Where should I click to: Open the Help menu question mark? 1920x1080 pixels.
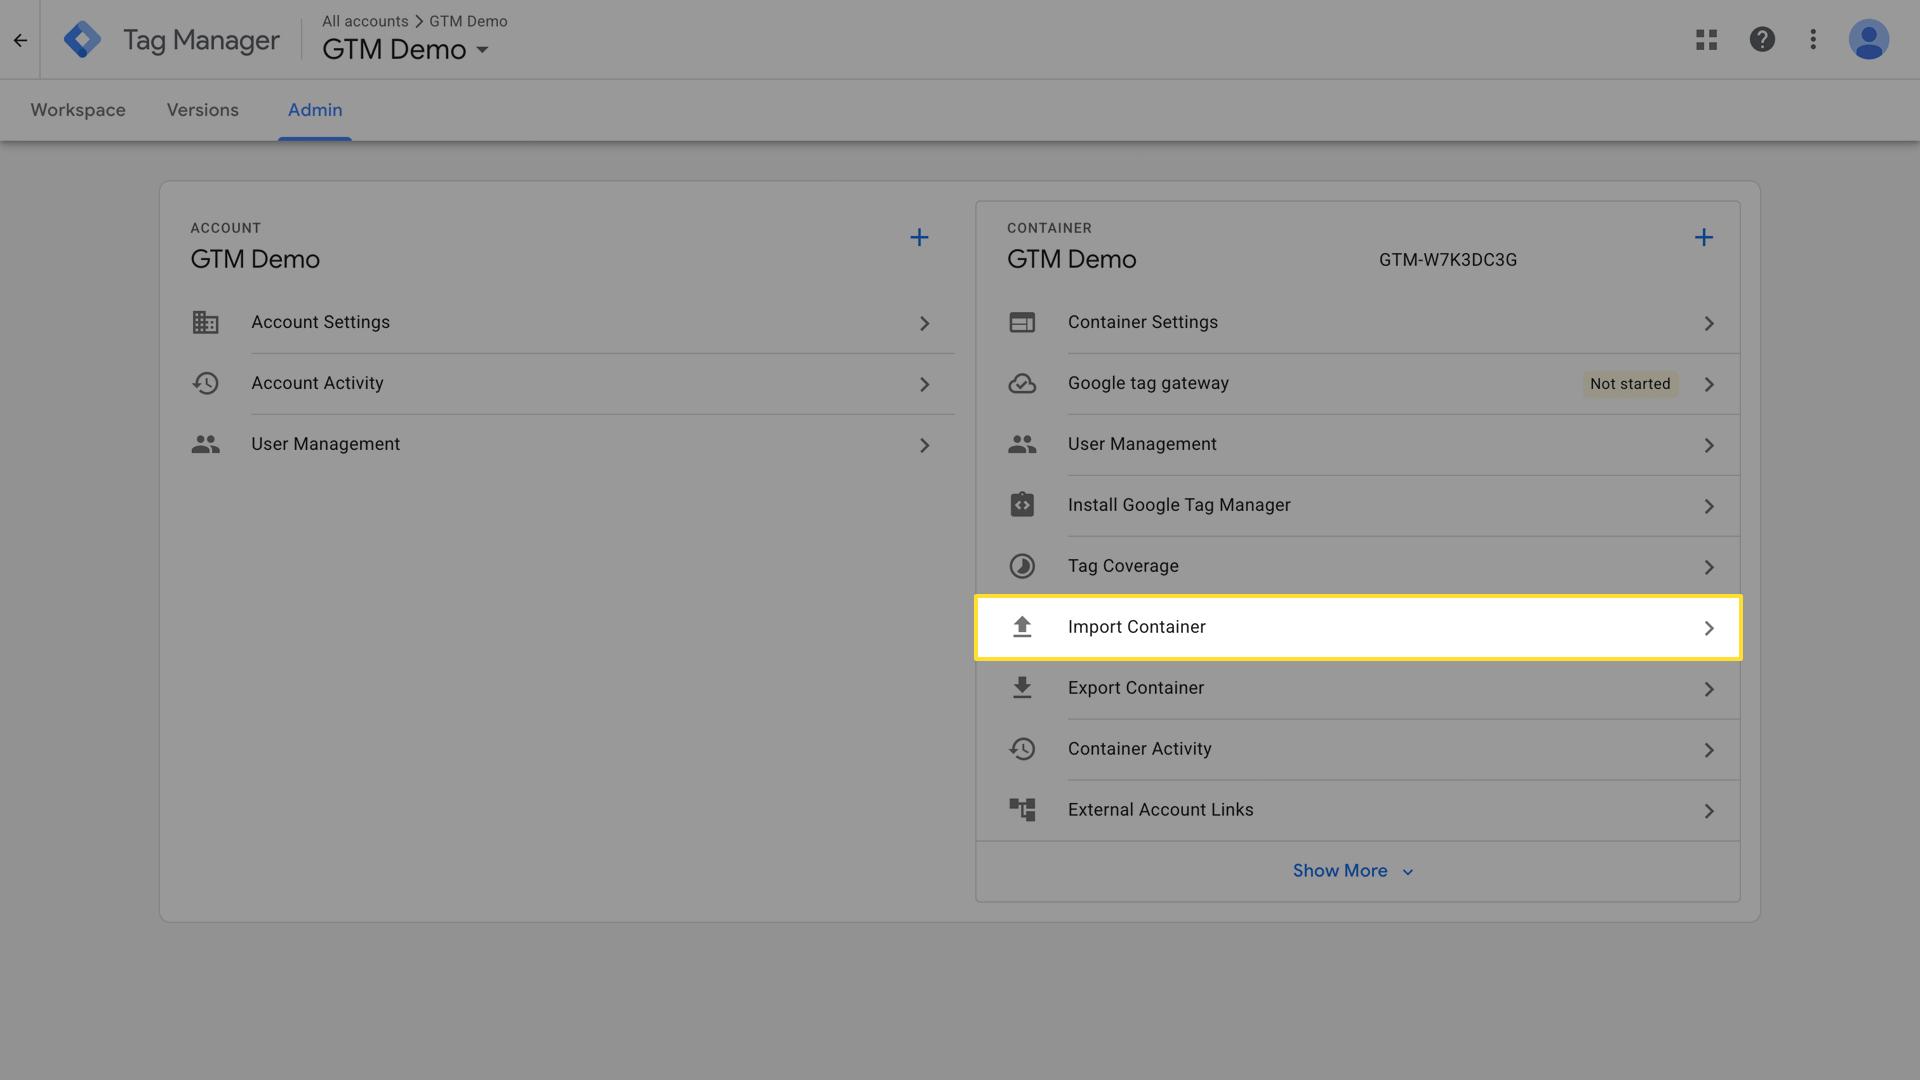[1762, 39]
